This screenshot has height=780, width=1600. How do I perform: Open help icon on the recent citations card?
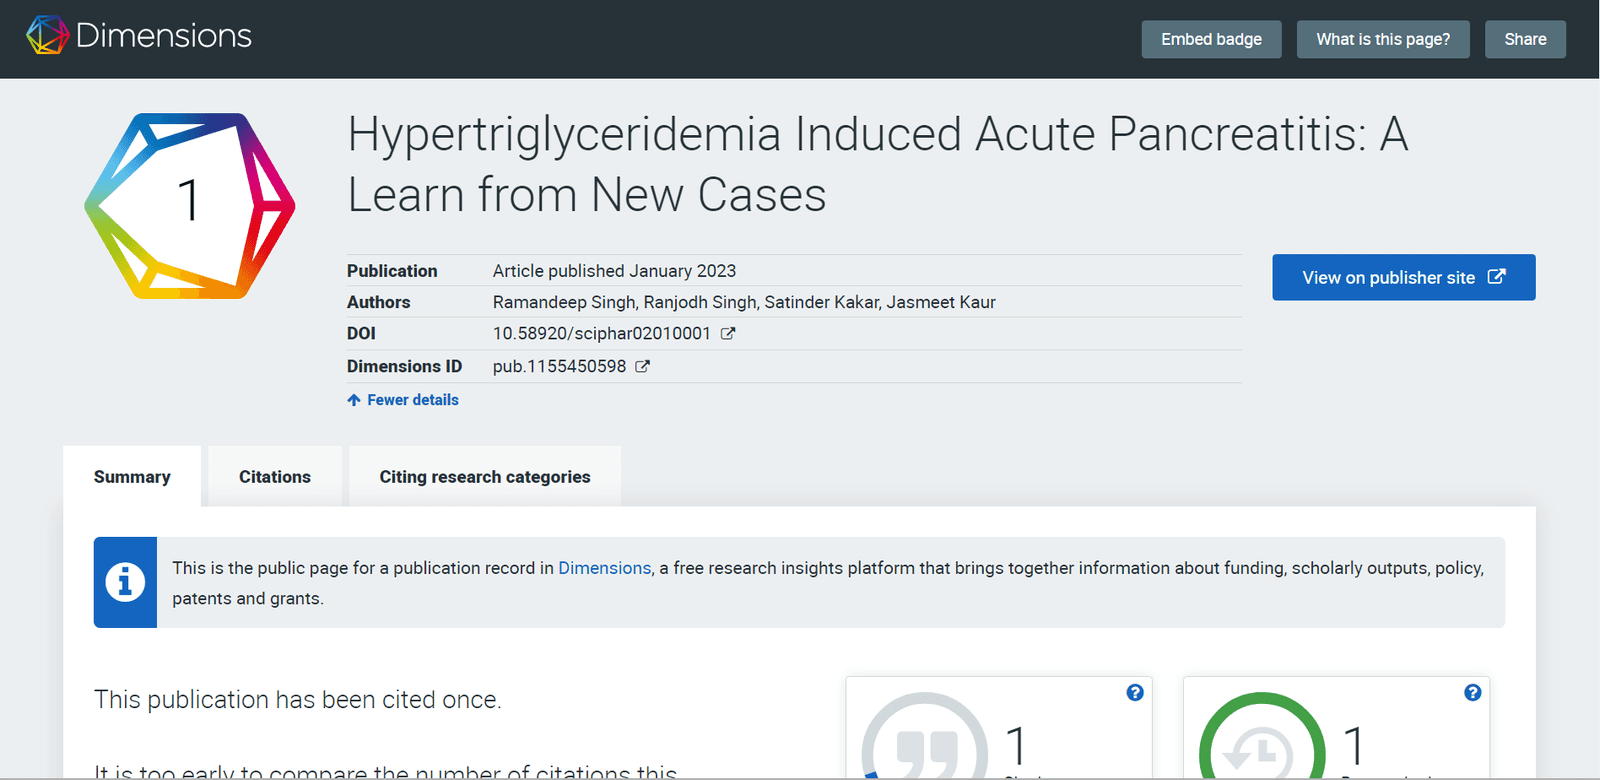(x=1472, y=693)
